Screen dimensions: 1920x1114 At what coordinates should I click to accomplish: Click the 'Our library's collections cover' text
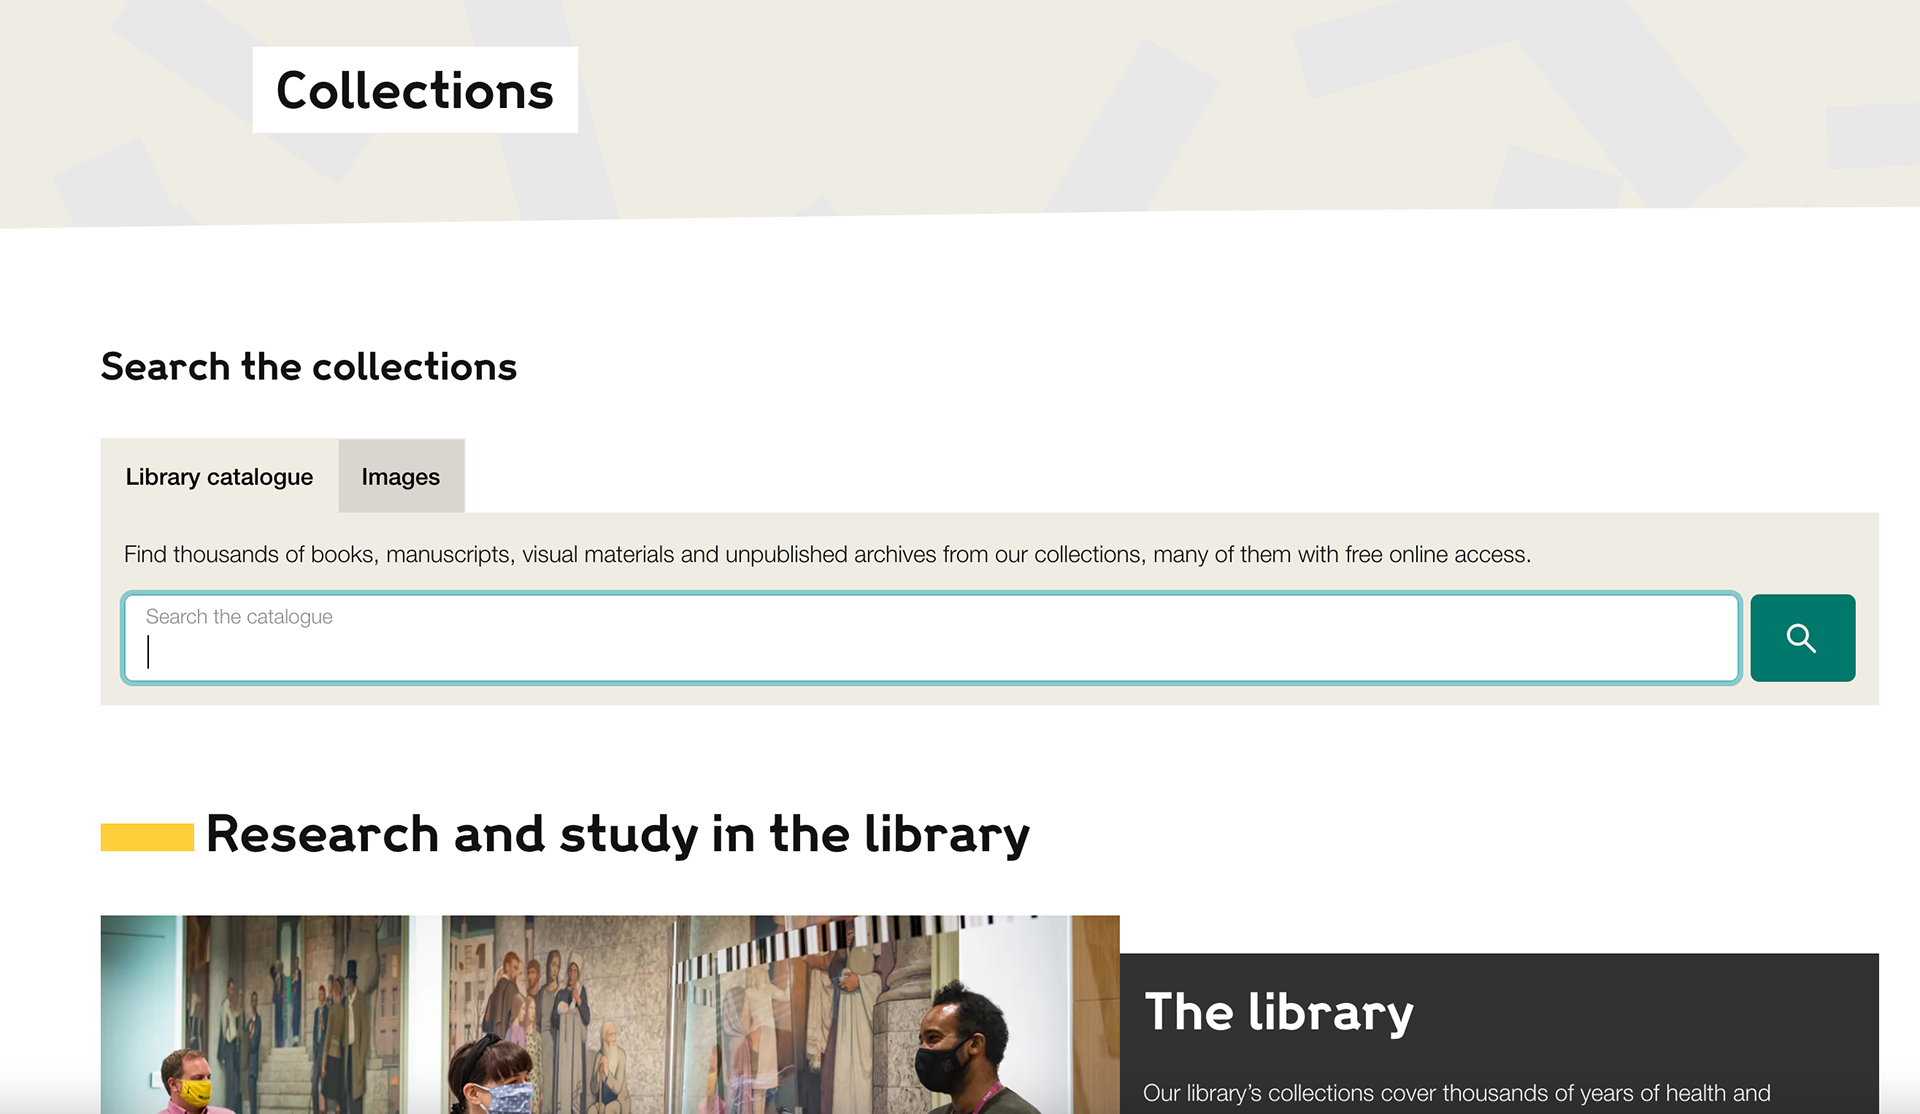[x=1457, y=1093]
